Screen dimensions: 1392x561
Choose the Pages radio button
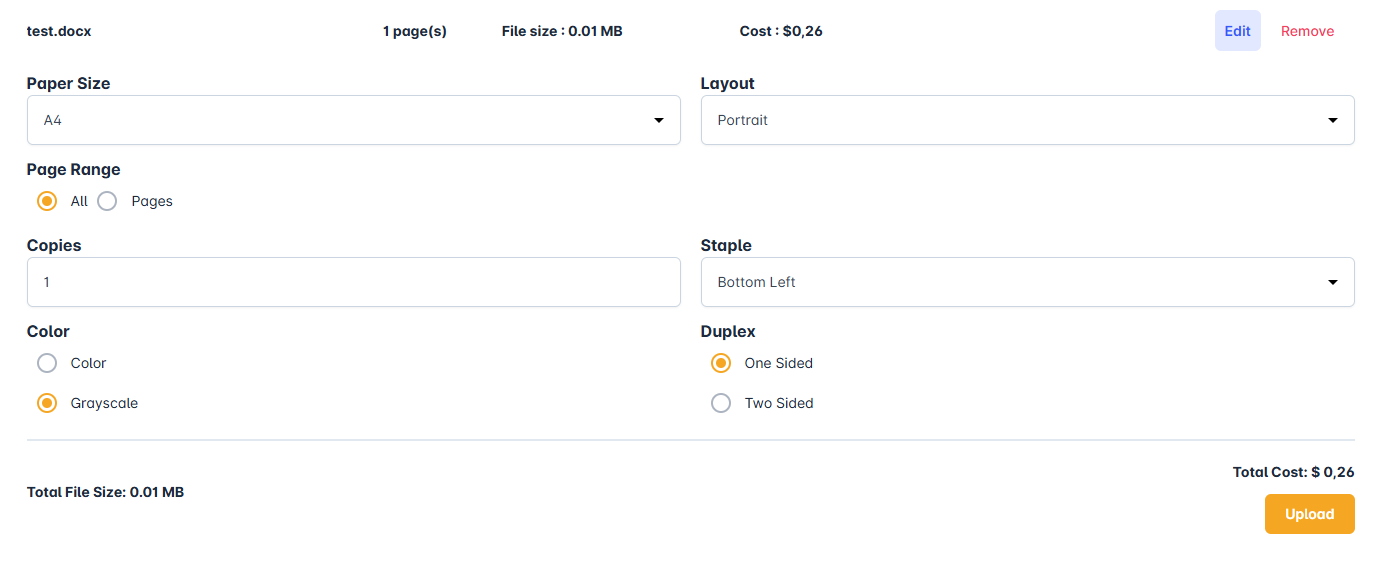[108, 201]
